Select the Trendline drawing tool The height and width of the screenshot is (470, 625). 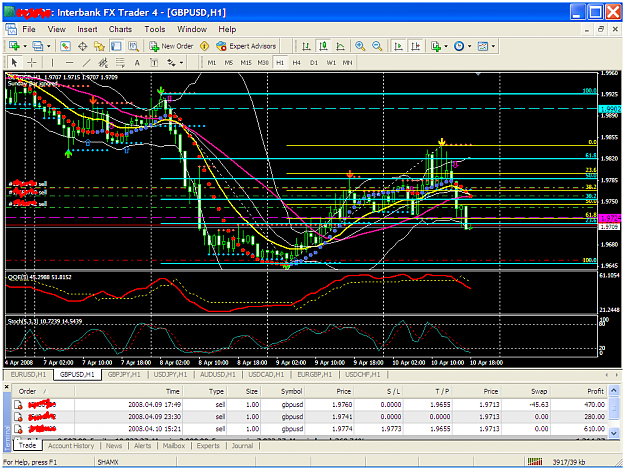(x=86, y=63)
